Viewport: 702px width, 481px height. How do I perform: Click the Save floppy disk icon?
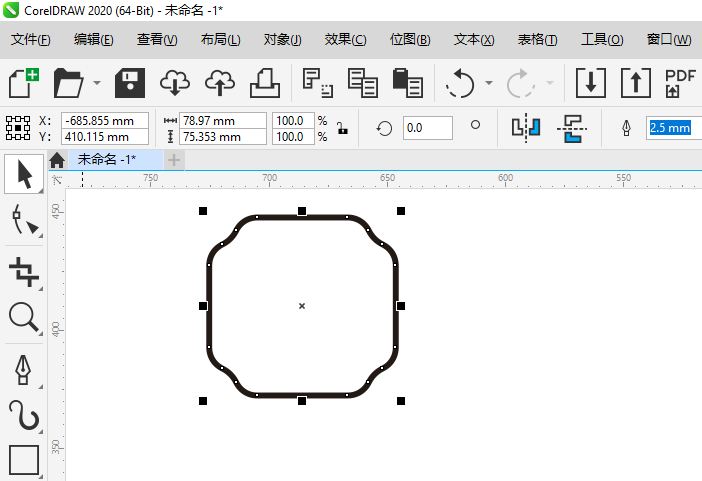pyautogui.click(x=130, y=83)
